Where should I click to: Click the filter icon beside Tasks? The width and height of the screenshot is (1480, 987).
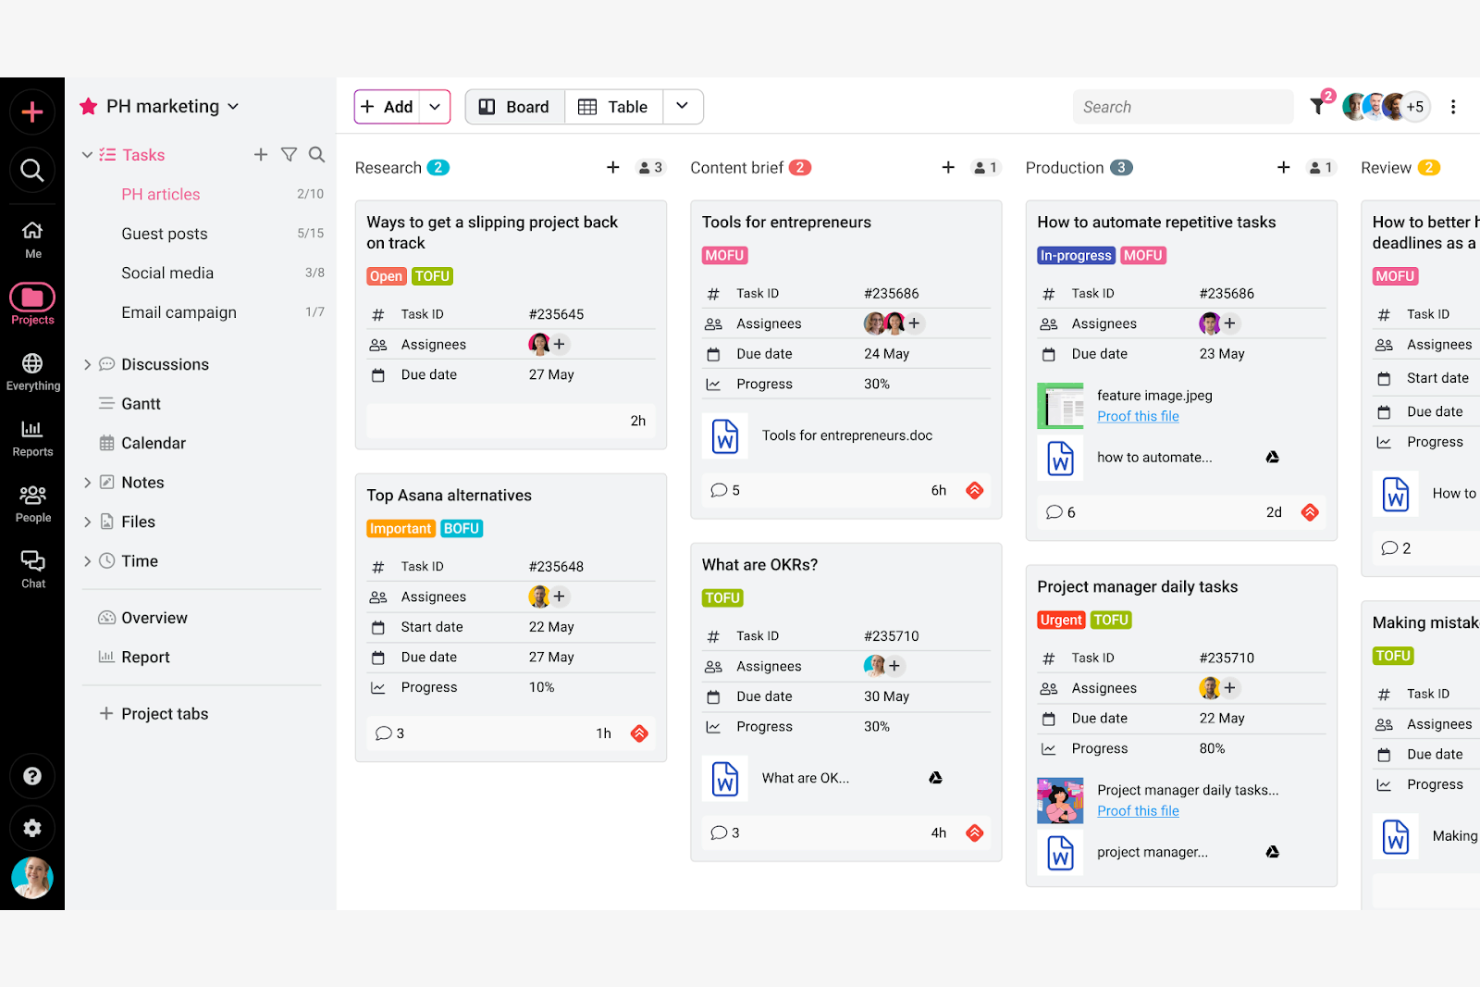(288, 154)
